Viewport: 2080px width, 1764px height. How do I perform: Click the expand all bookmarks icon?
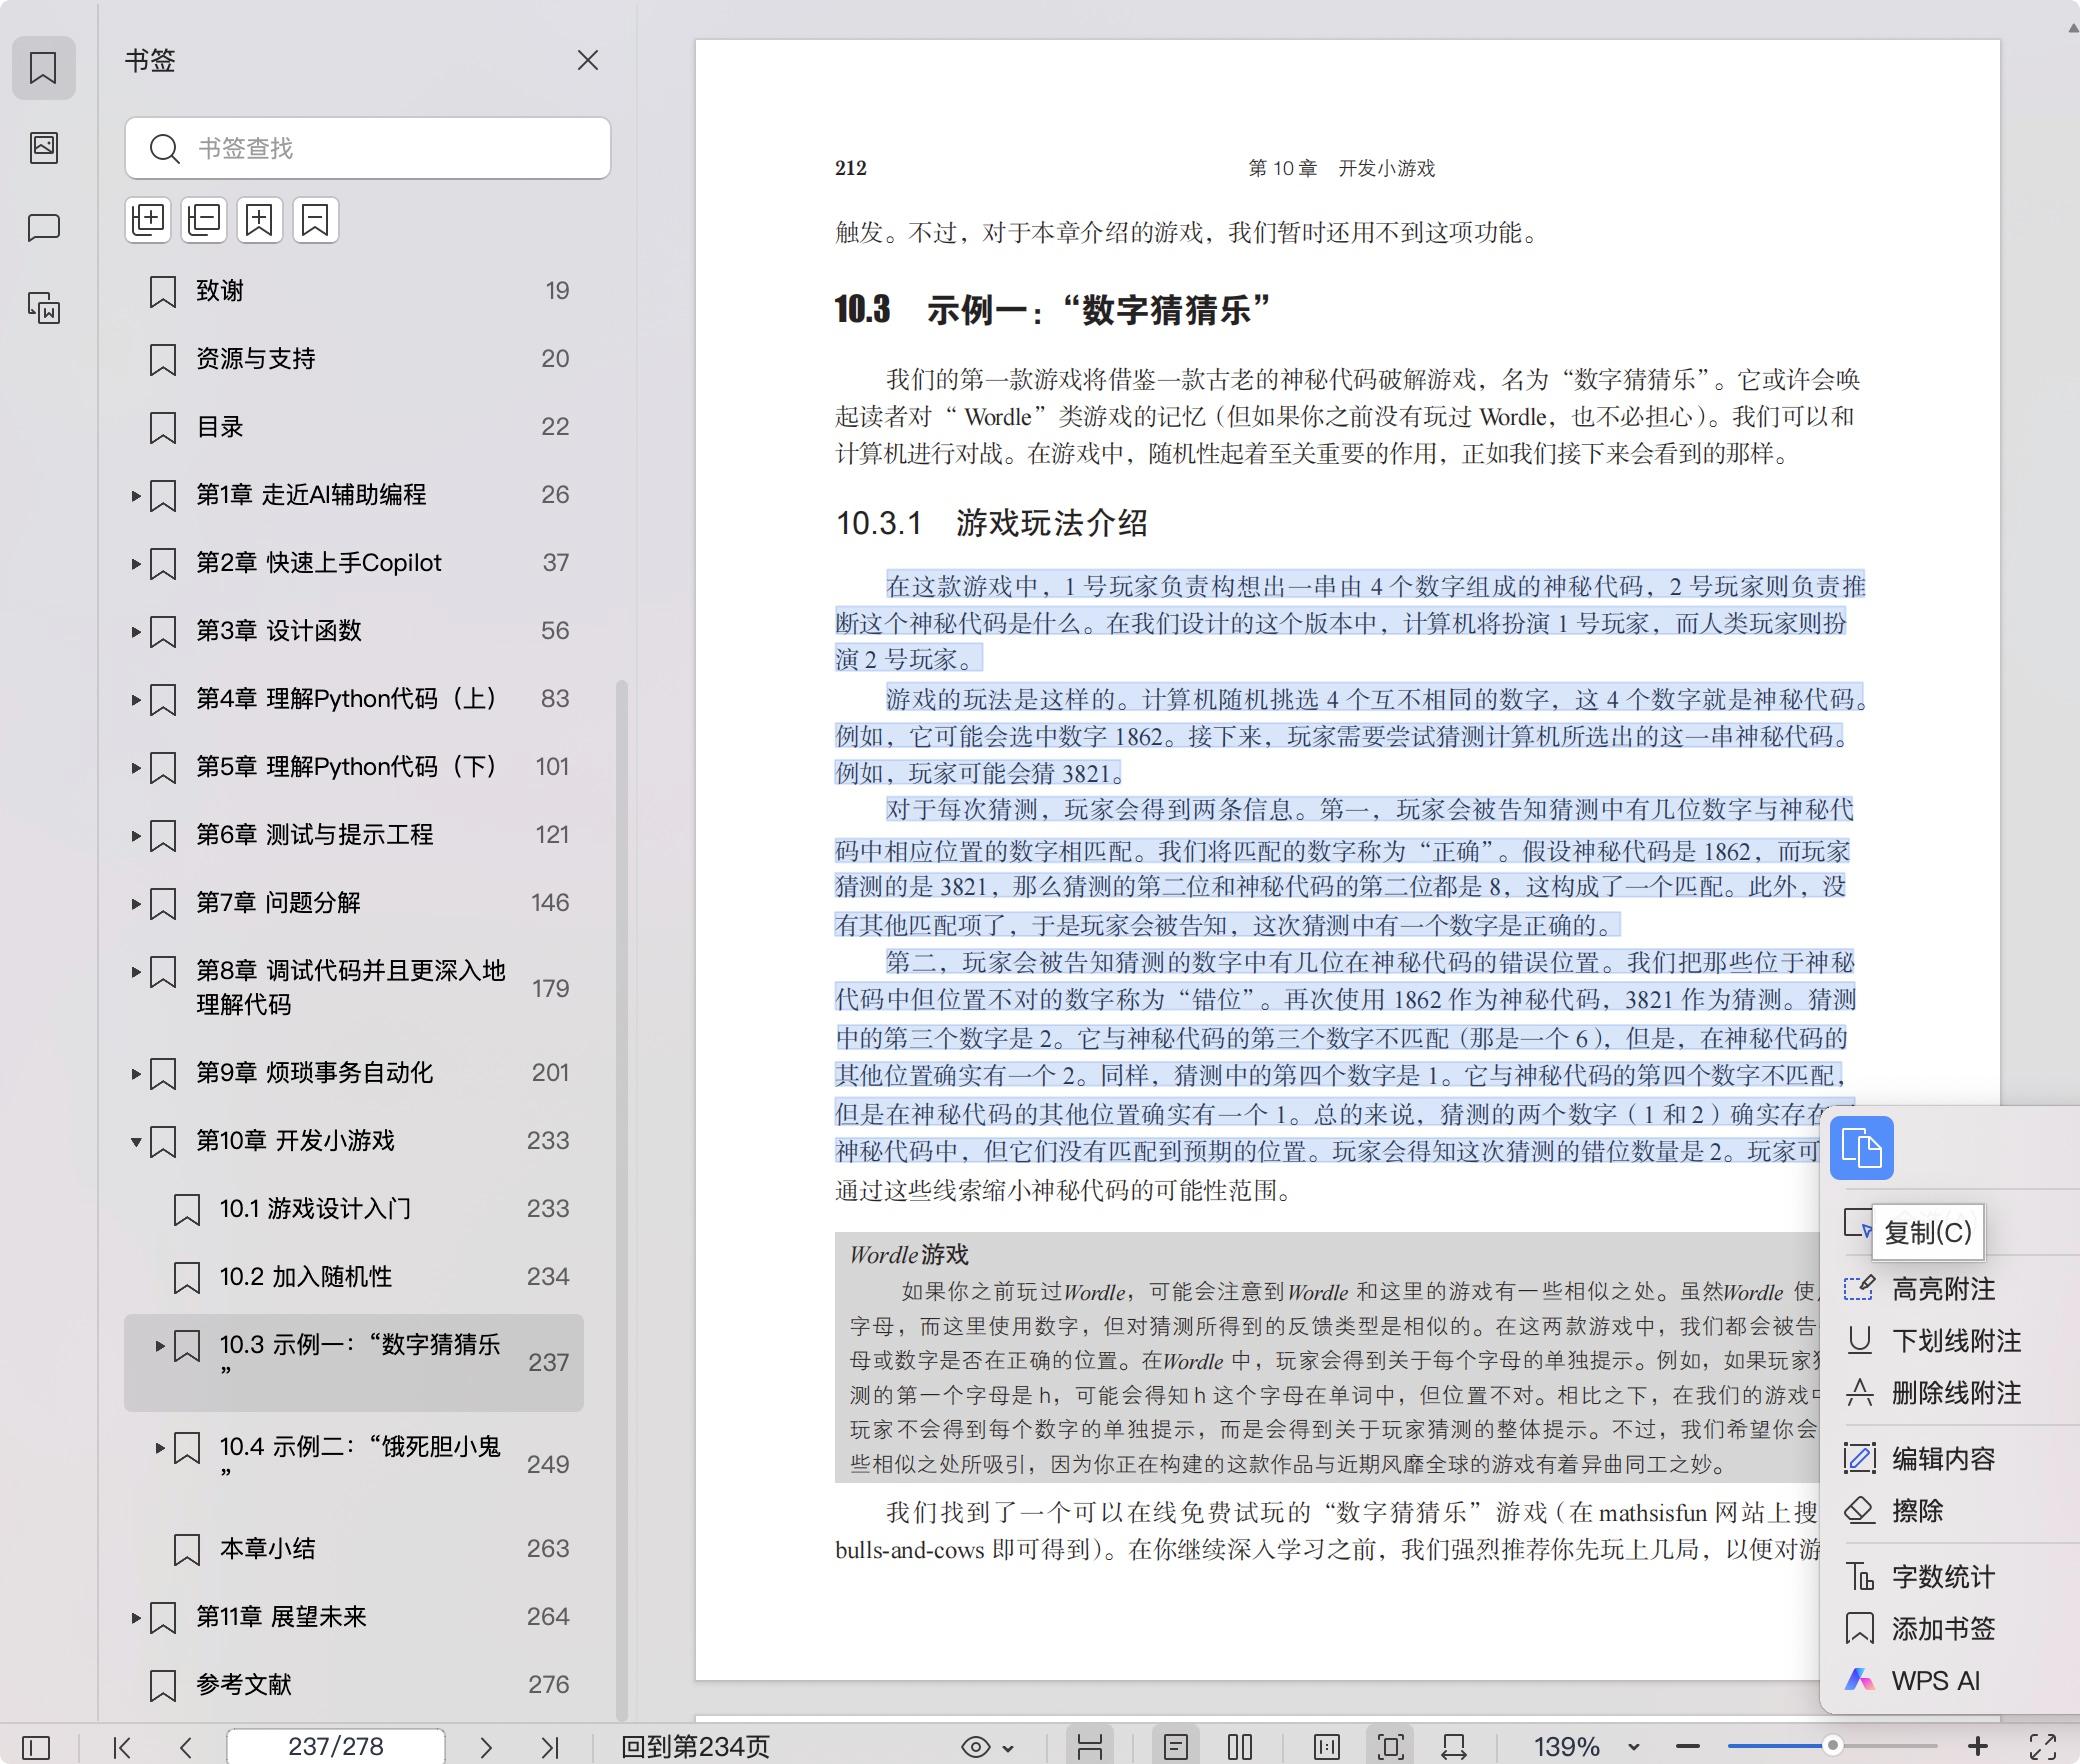tap(148, 220)
